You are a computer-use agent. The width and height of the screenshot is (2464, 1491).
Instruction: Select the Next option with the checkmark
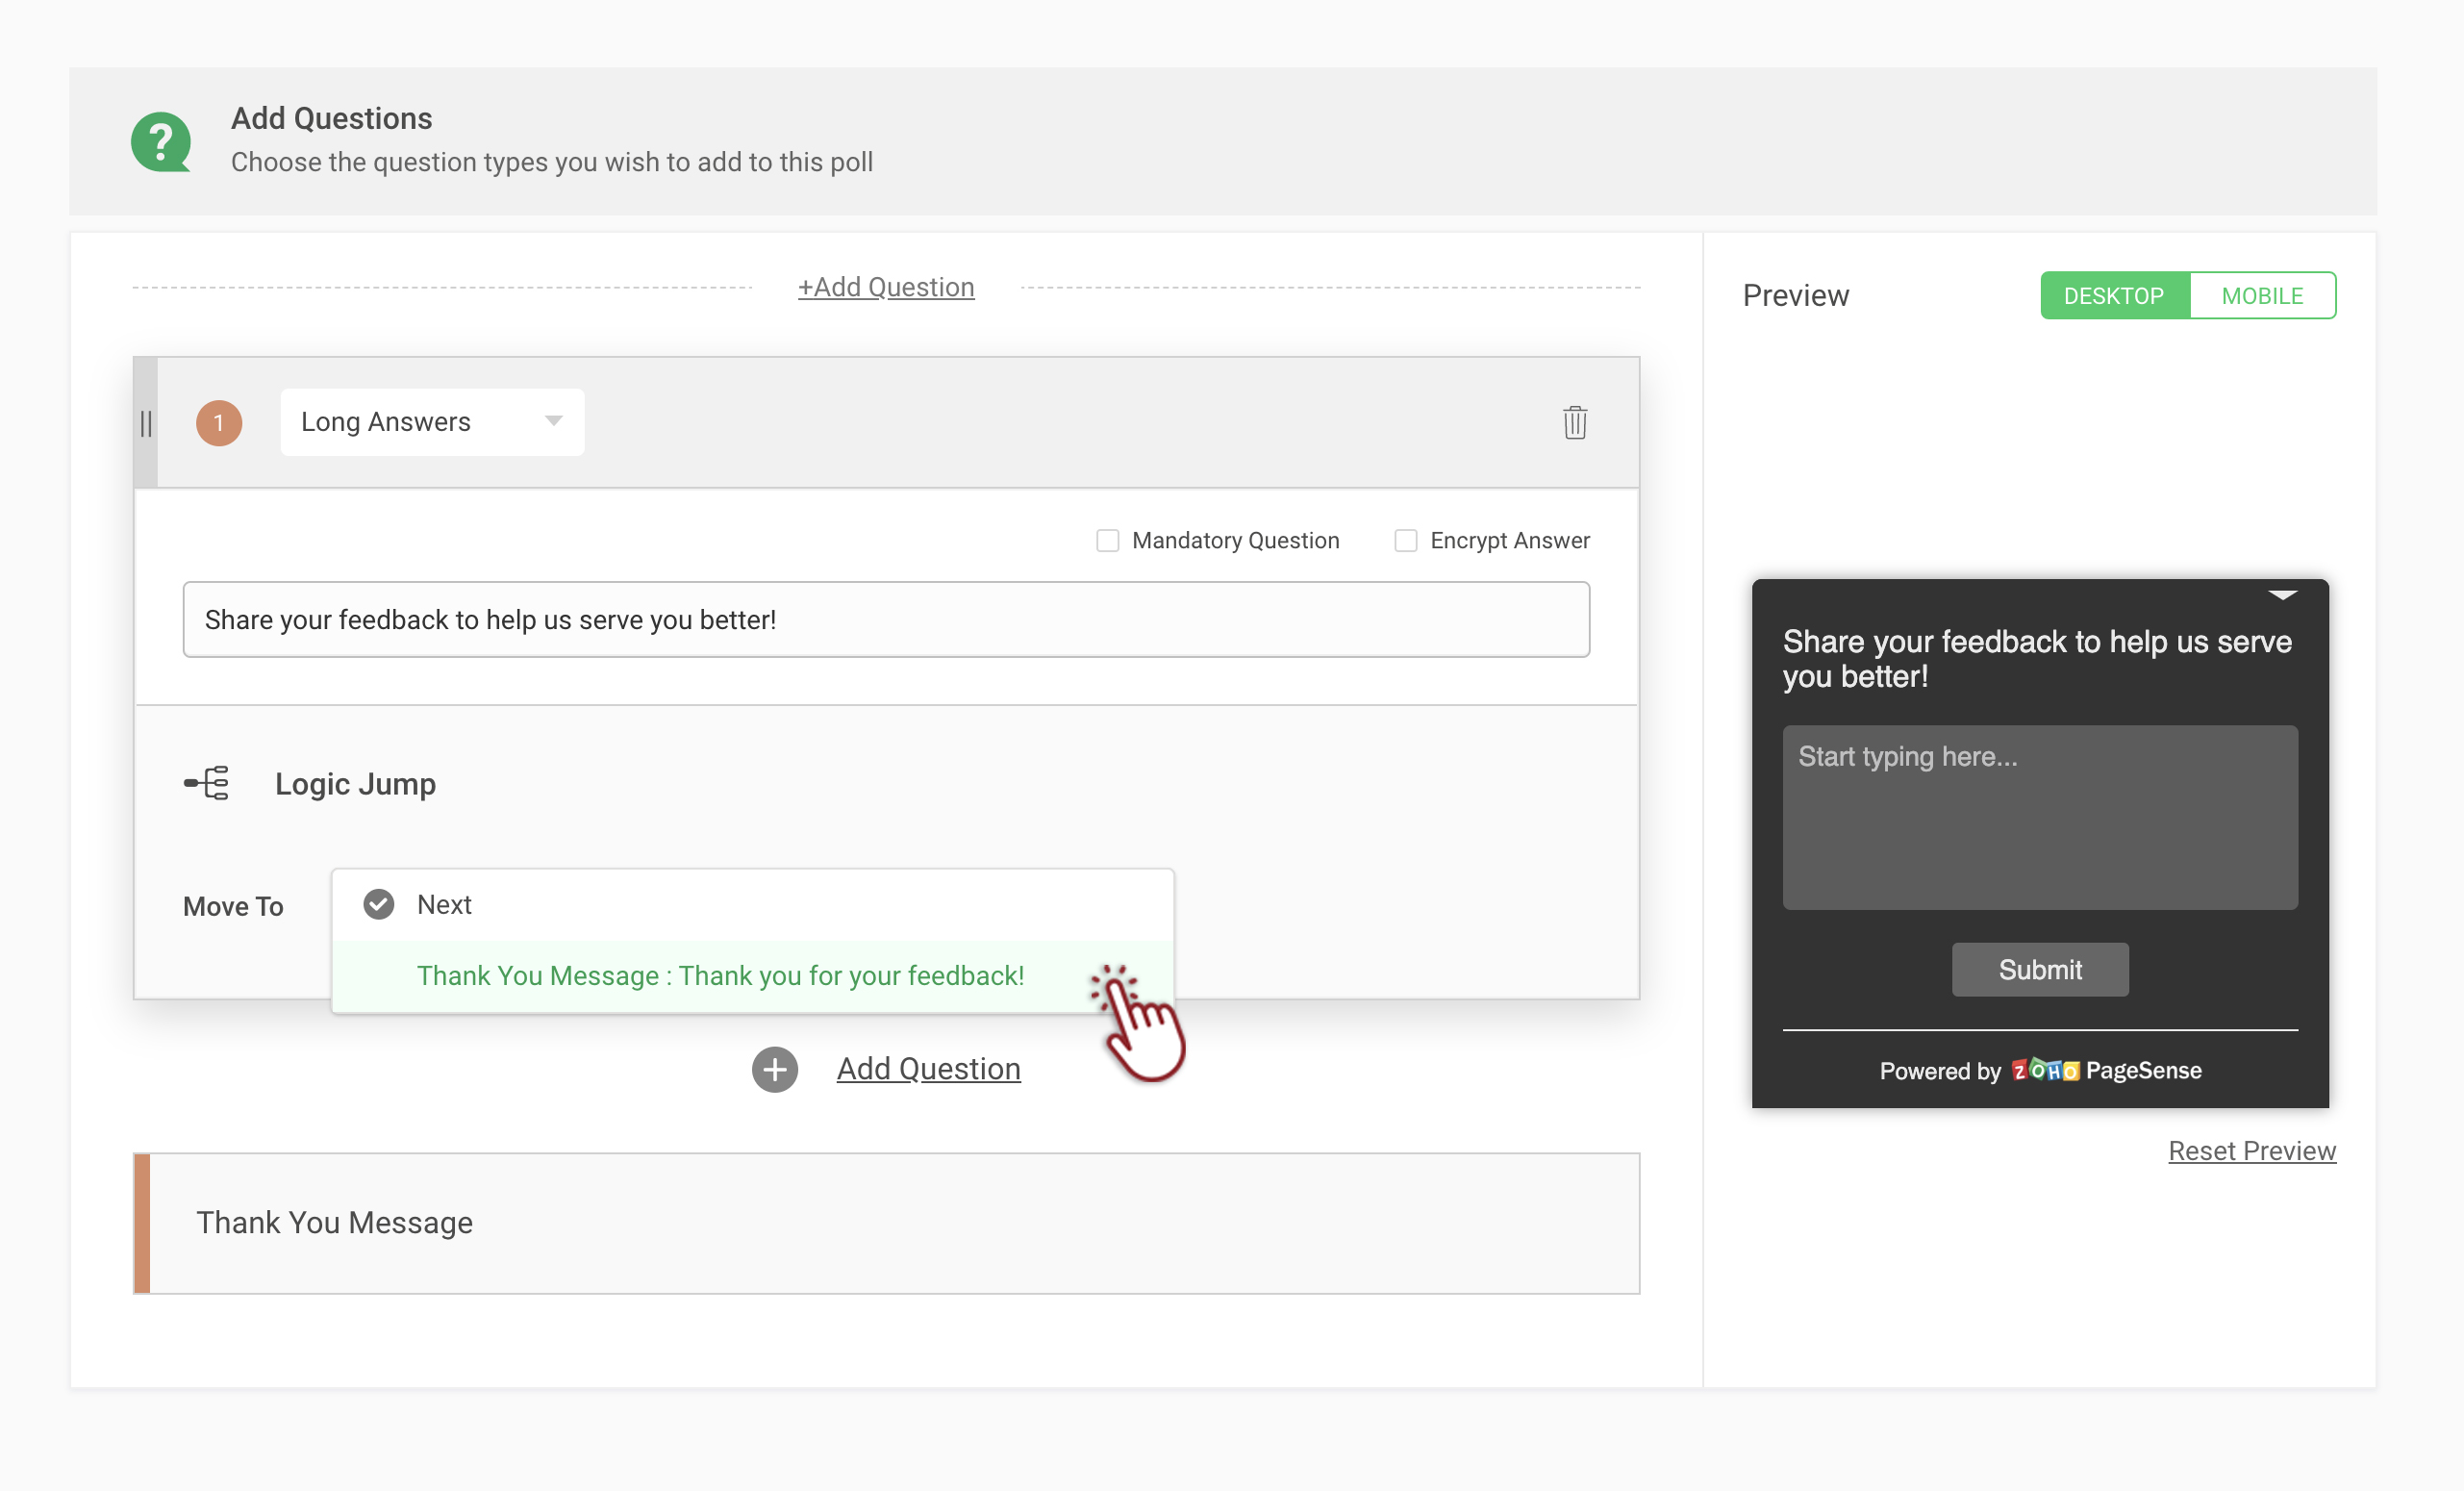pyautogui.click(x=444, y=904)
